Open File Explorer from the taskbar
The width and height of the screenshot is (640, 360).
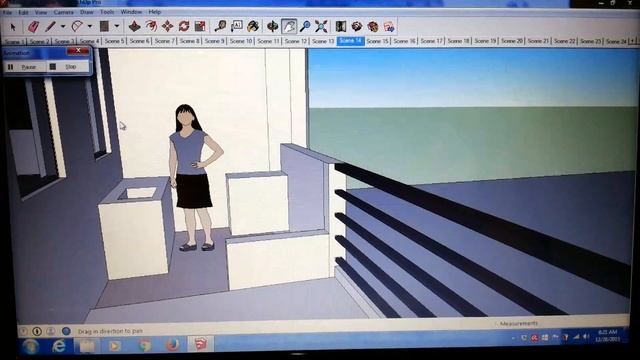(87, 346)
